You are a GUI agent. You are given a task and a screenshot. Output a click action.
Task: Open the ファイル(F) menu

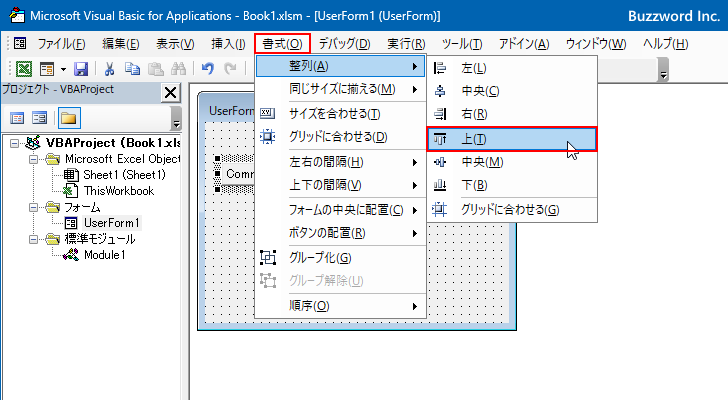tap(61, 44)
